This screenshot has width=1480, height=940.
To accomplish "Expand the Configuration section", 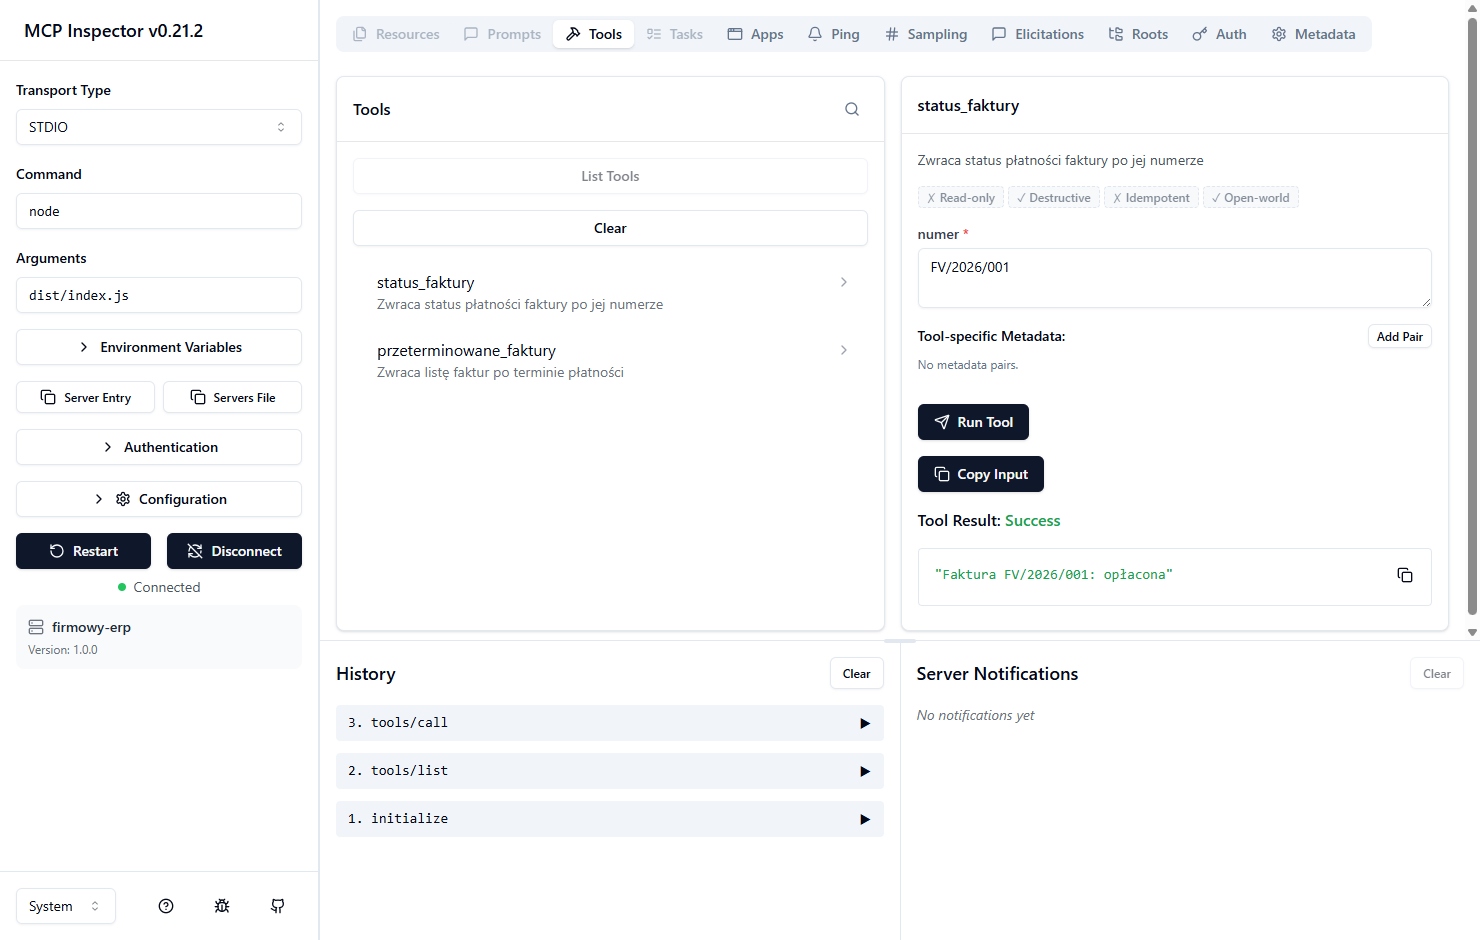I will [159, 499].
